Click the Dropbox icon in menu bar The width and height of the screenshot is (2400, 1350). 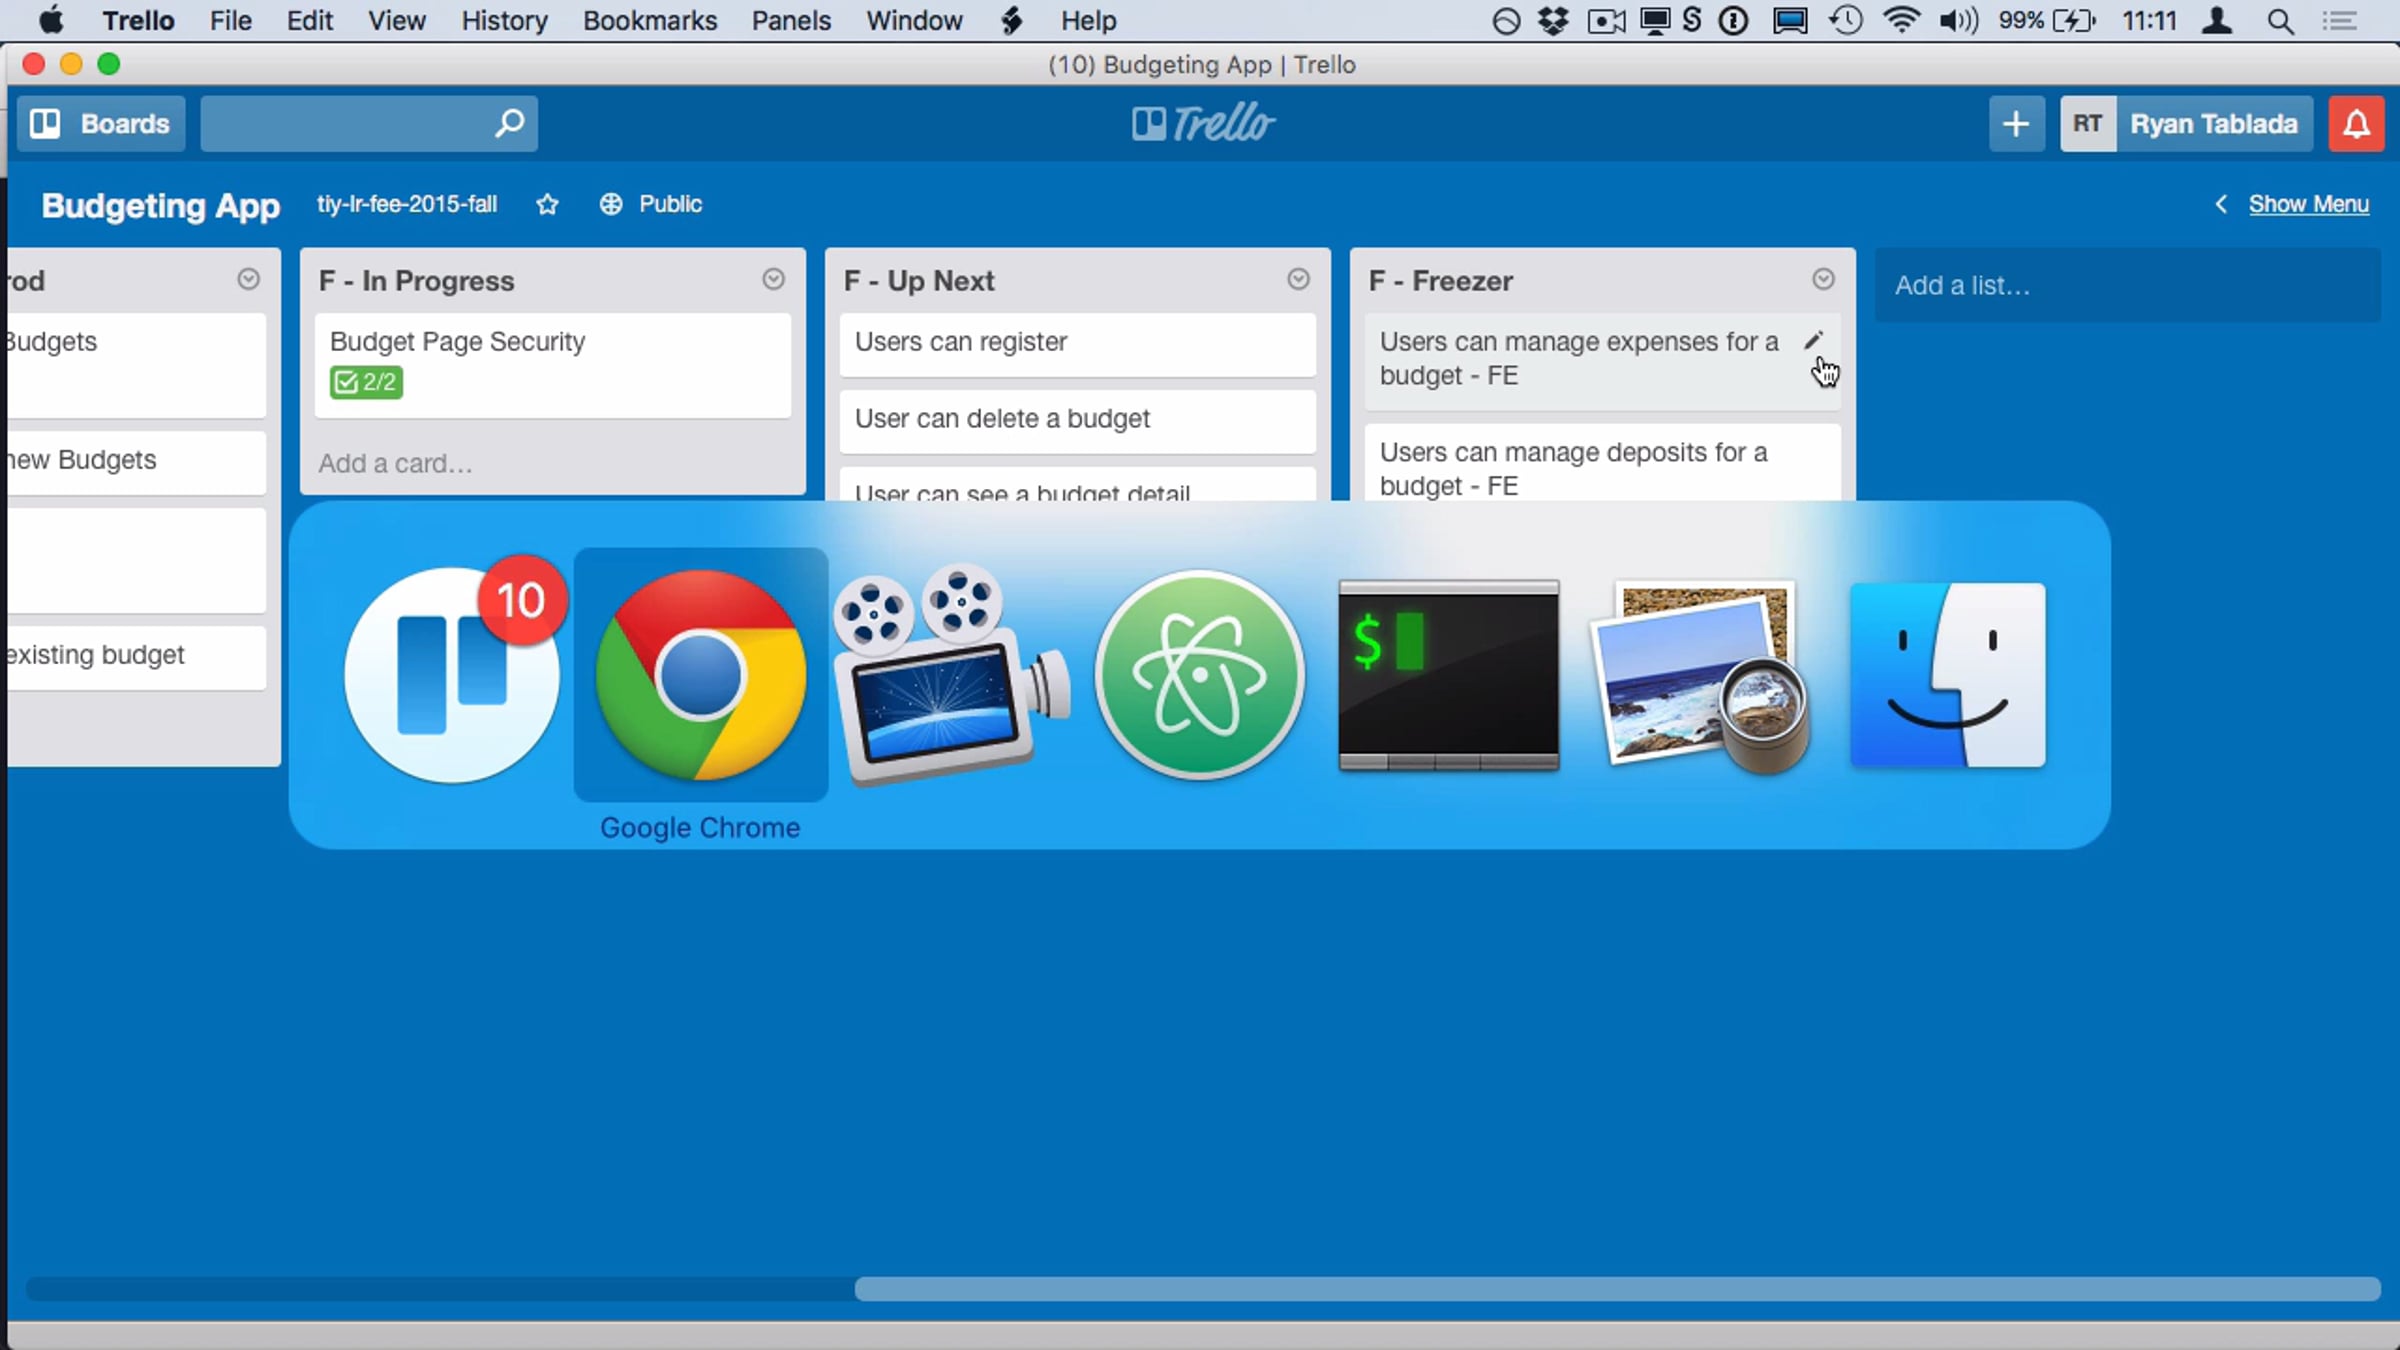coord(1553,20)
